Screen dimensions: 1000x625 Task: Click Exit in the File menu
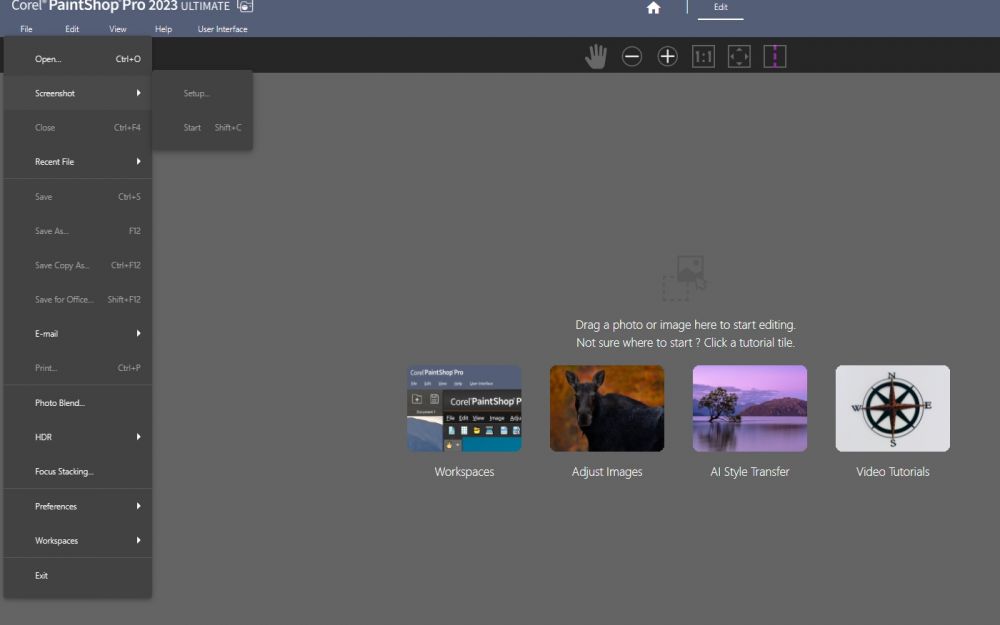[x=78, y=576]
